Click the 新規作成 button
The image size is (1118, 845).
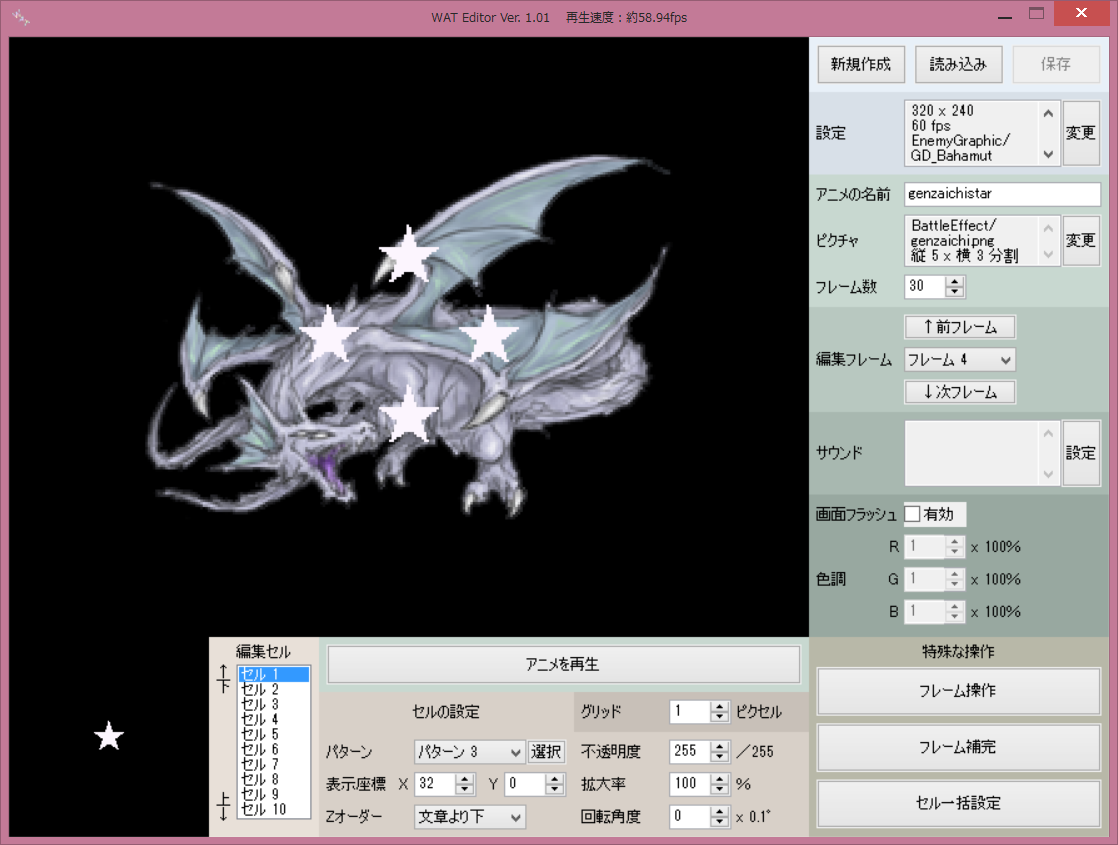point(861,64)
